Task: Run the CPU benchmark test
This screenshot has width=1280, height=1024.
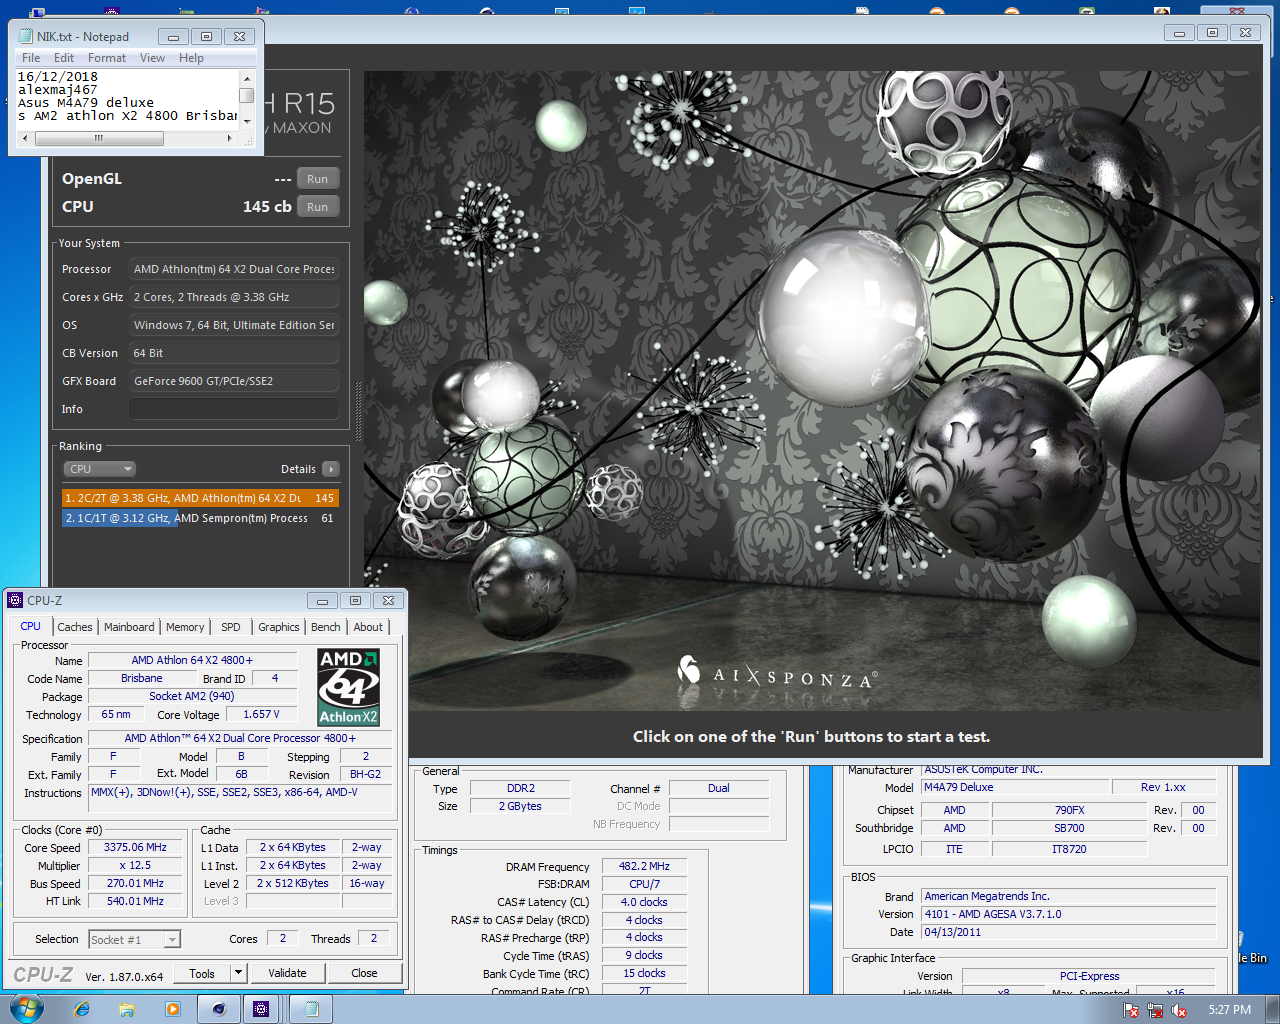Action: 318,207
